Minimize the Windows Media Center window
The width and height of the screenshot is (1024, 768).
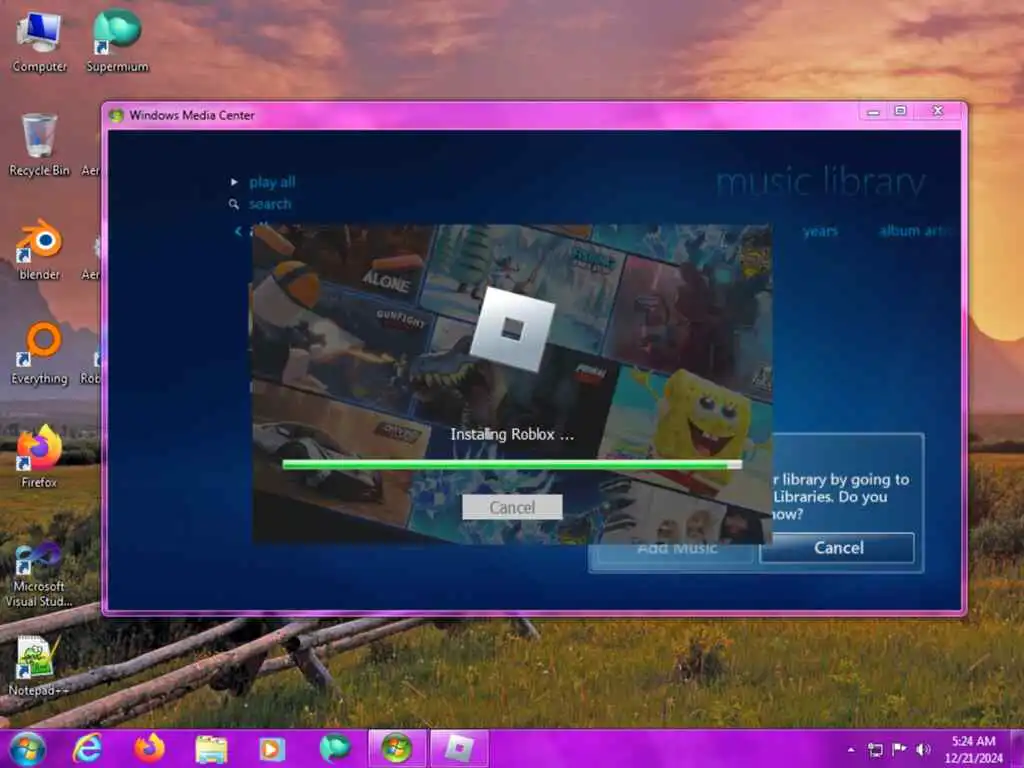click(873, 112)
